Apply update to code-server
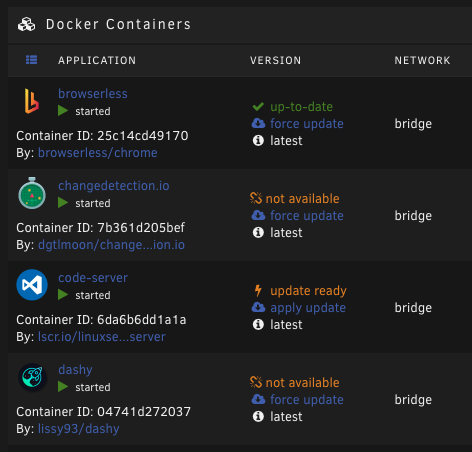 tap(308, 308)
